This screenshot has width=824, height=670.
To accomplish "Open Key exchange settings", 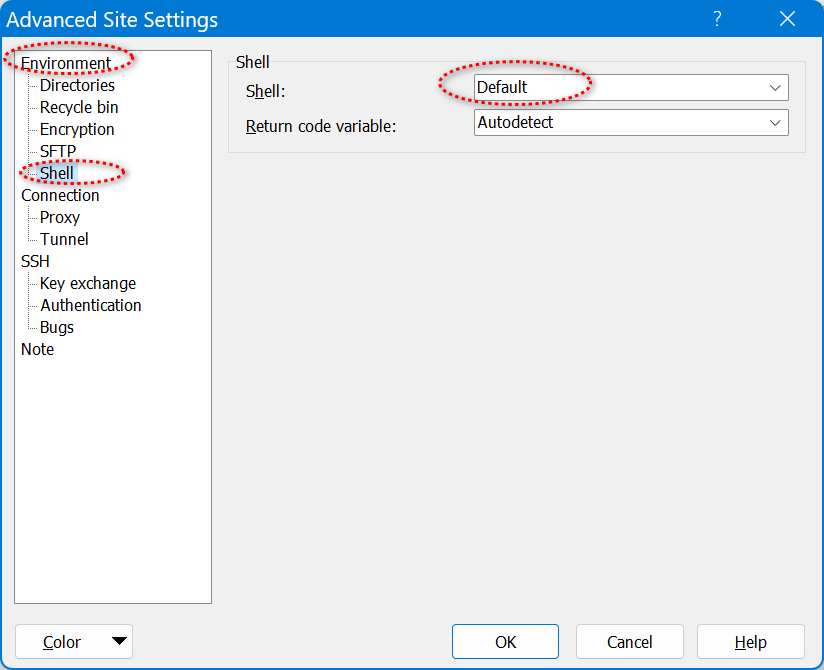I will 88,283.
